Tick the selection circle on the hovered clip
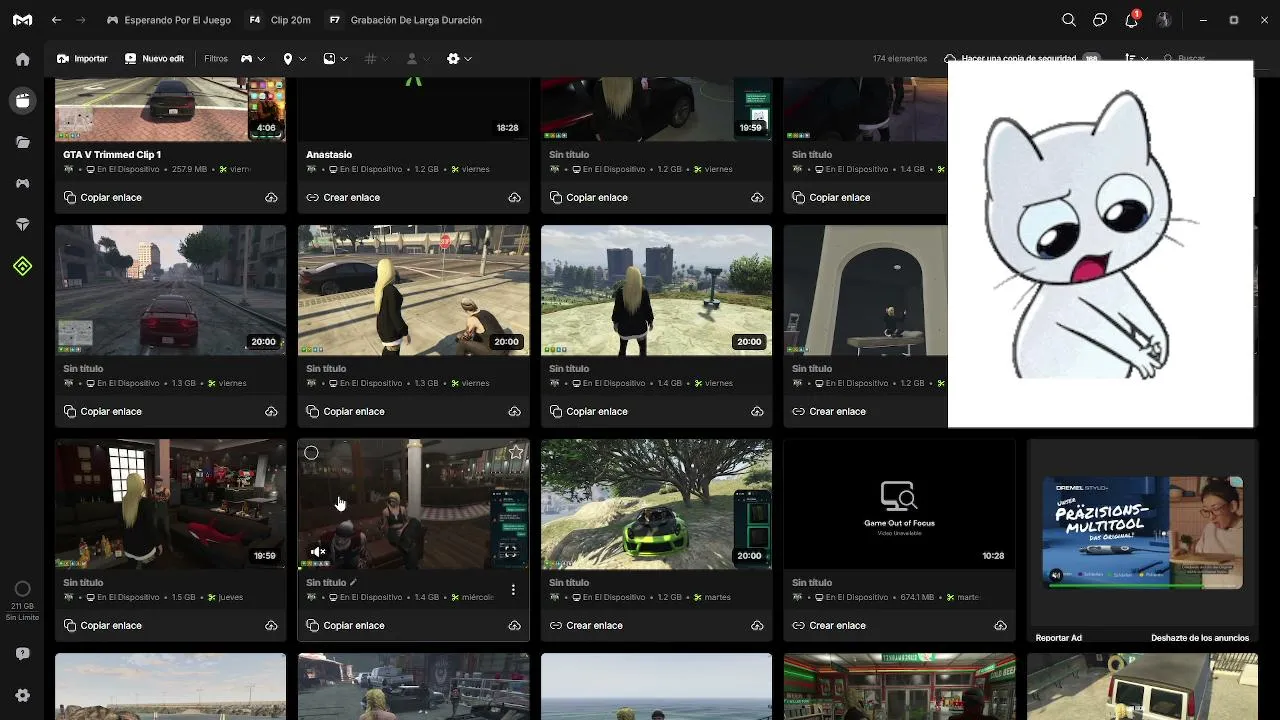Viewport: 1280px width, 720px height. [x=311, y=453]
